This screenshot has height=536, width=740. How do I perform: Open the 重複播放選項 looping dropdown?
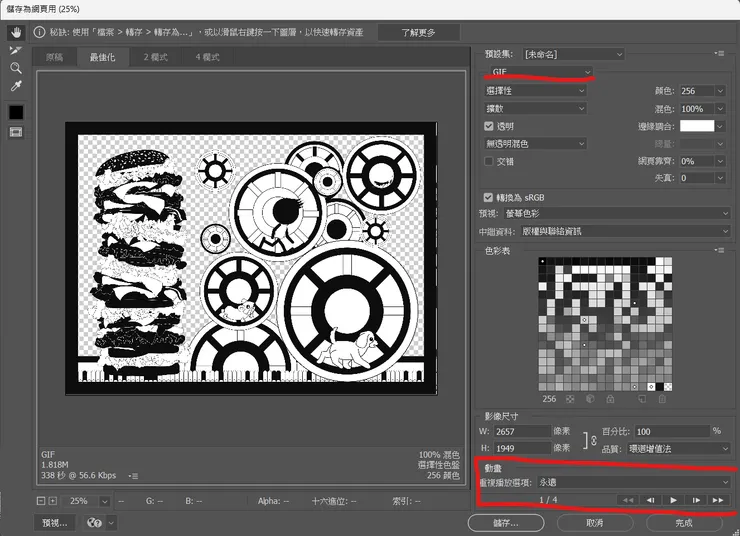tap(633, 482)
